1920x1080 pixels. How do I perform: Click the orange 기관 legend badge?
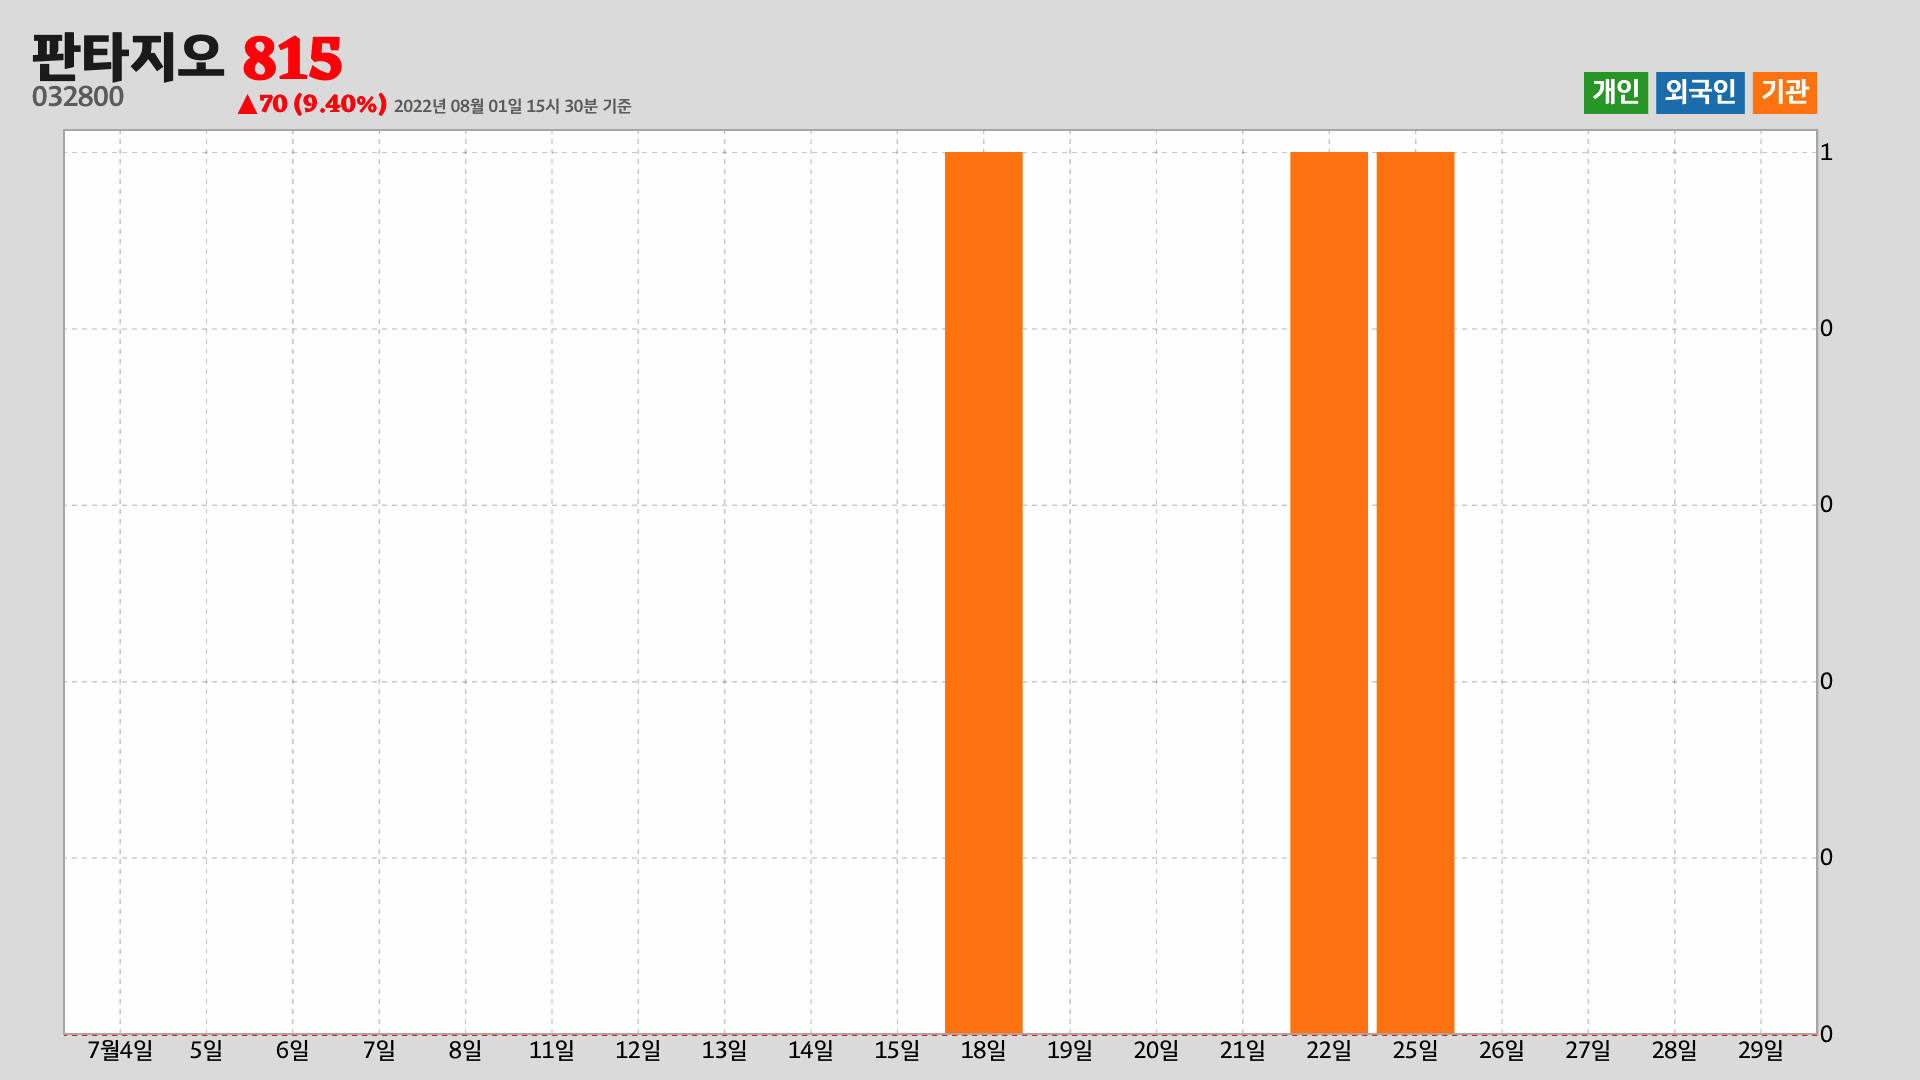point(1784,93)
